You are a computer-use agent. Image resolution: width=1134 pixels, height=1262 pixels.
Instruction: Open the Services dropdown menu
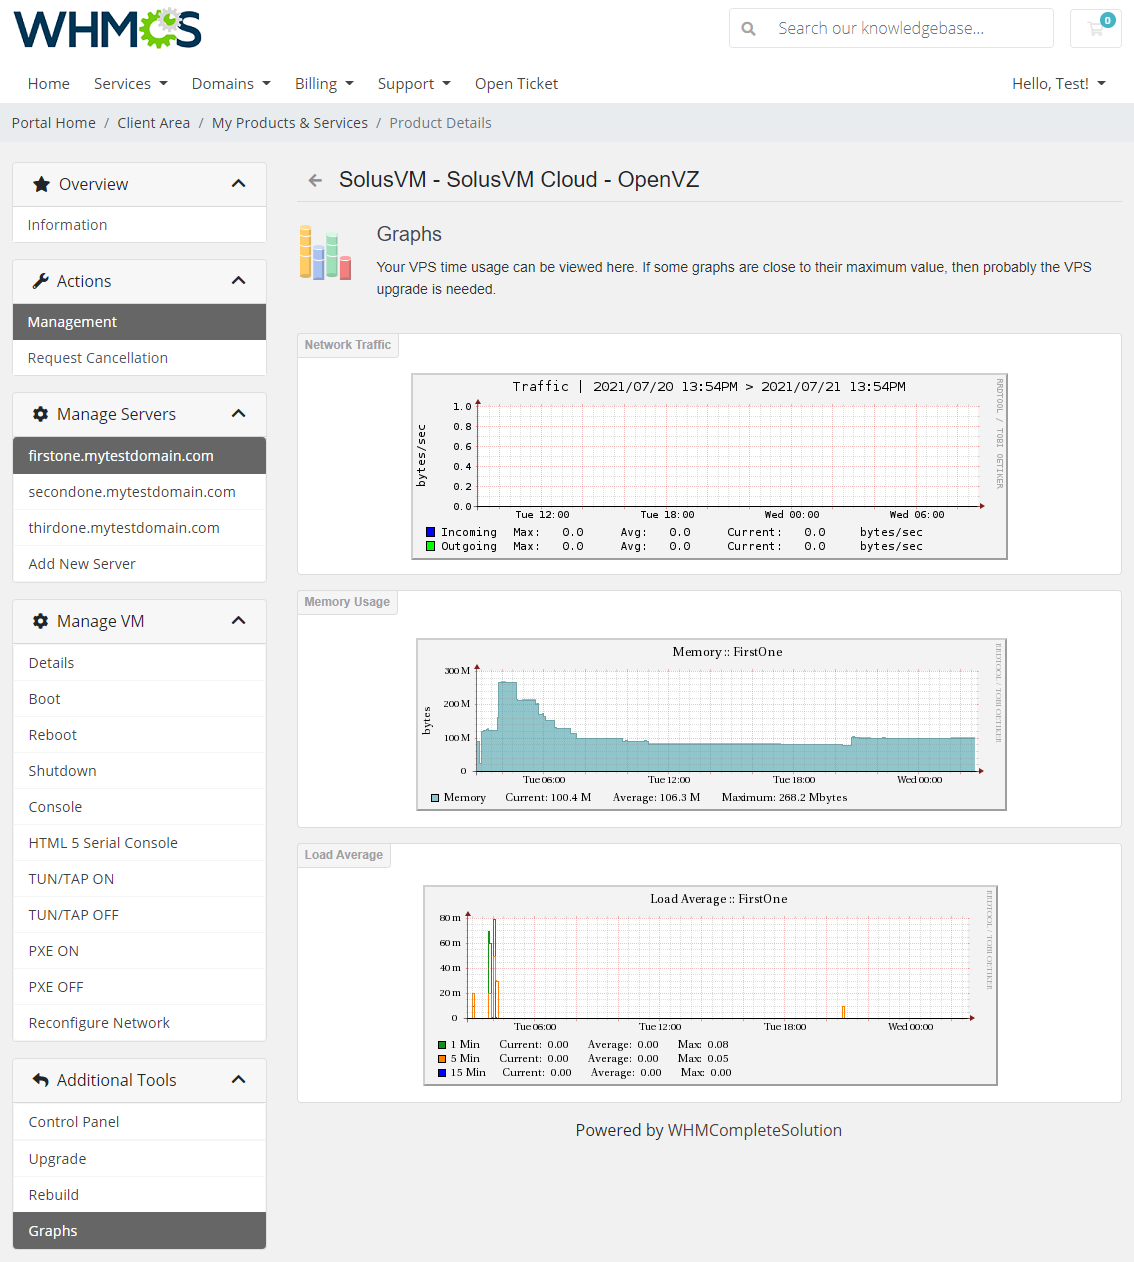tap(131, 84)
